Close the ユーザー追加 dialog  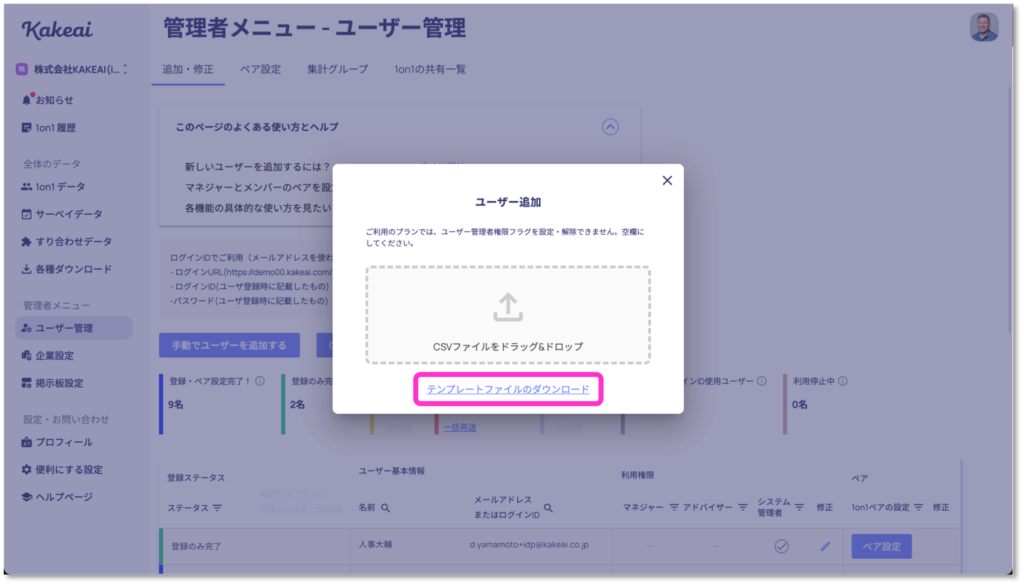pos(667,180)
